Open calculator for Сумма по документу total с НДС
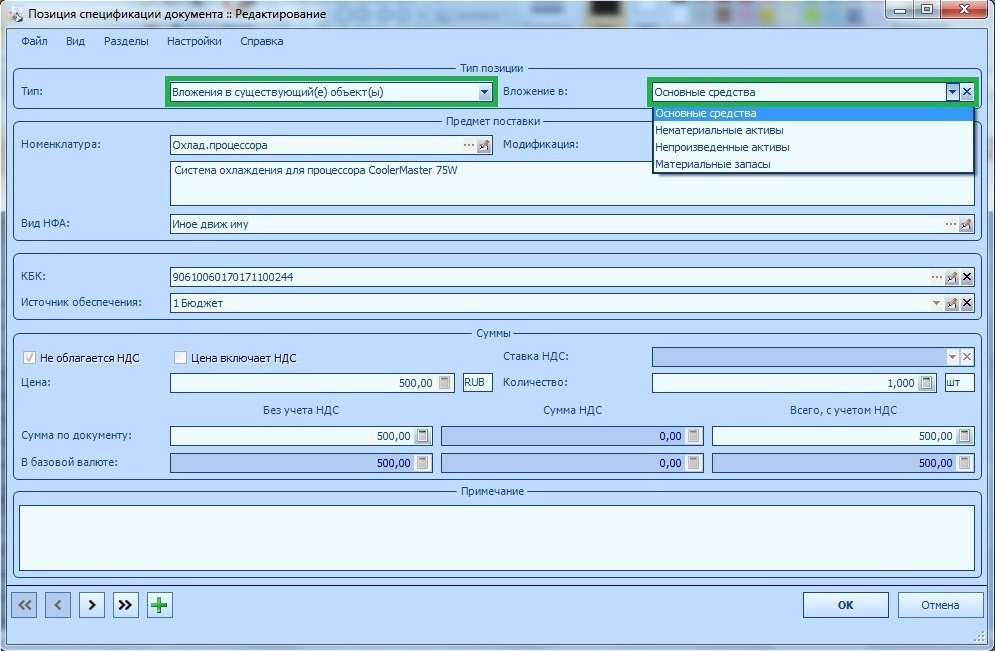 (x=965, y=436)
